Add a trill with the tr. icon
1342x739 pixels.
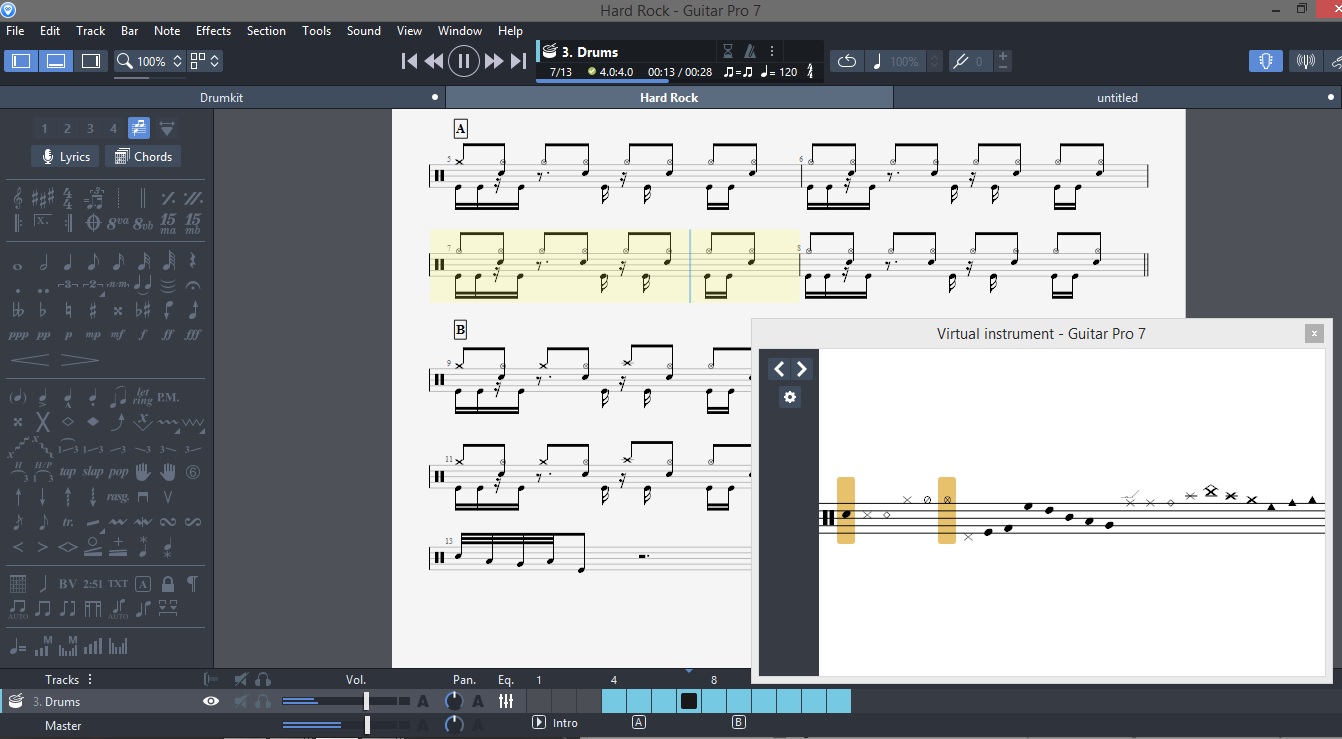click(68, 522)
